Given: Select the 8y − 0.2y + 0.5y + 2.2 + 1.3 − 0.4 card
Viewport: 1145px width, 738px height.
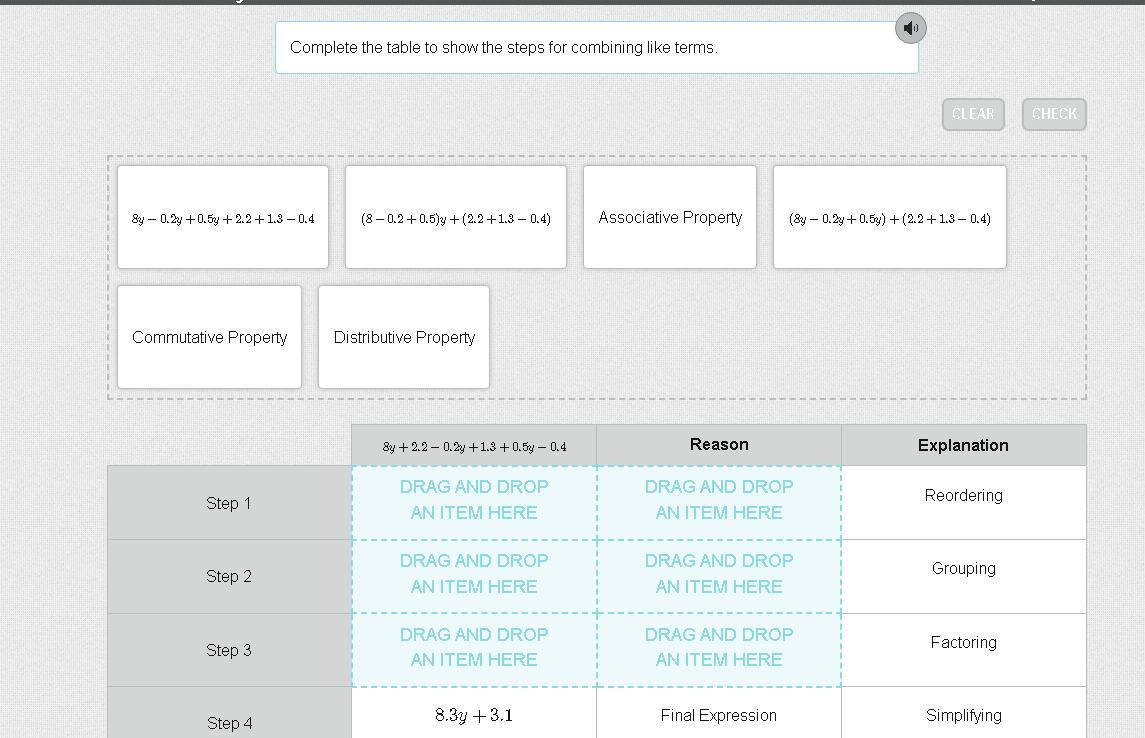Looking at the screenshot, I should pos(223,217).
